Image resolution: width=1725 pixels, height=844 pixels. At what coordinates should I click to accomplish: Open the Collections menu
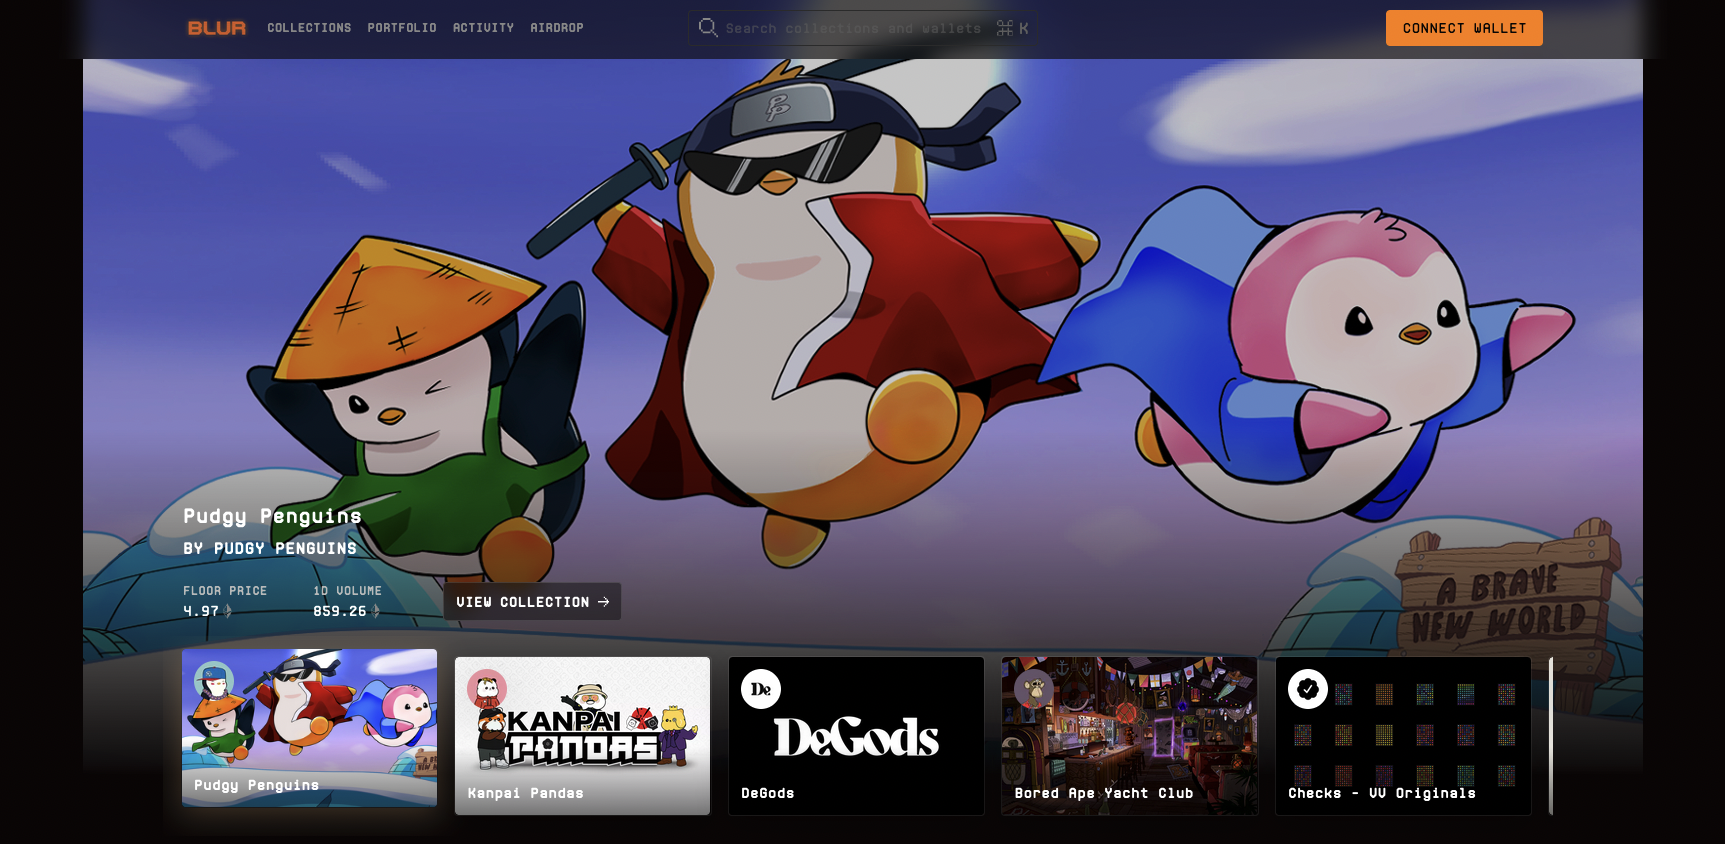click(309, 28)
